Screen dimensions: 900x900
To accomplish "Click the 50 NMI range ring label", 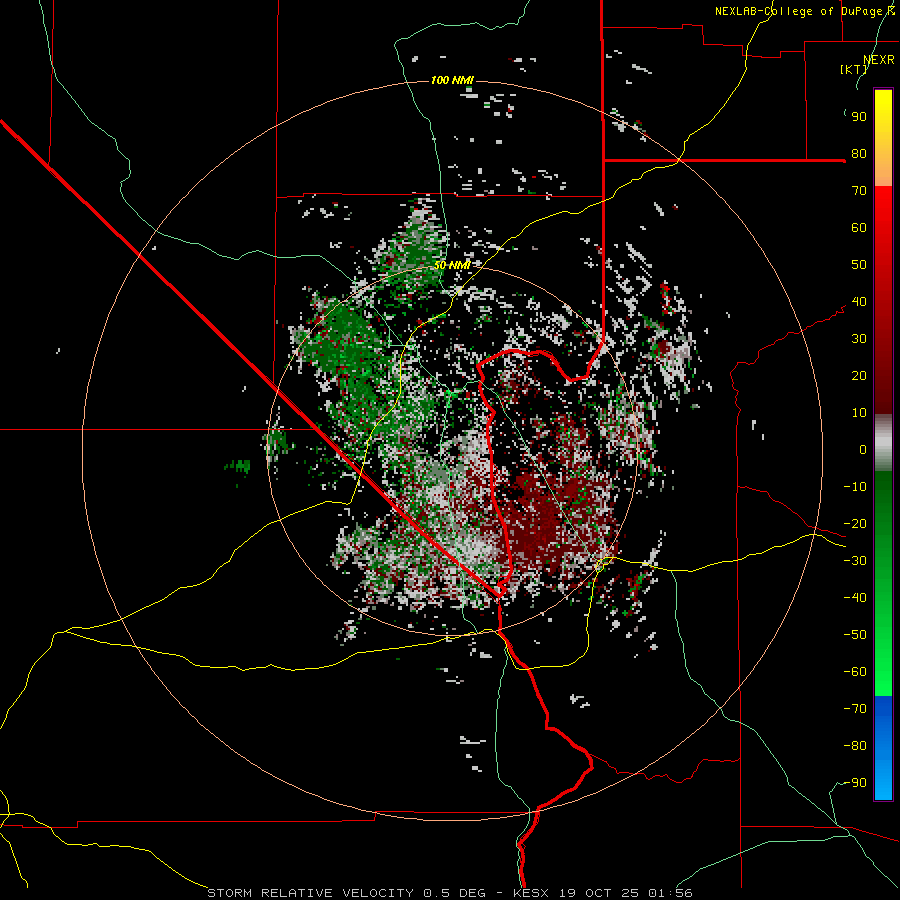I will (452, 265).
